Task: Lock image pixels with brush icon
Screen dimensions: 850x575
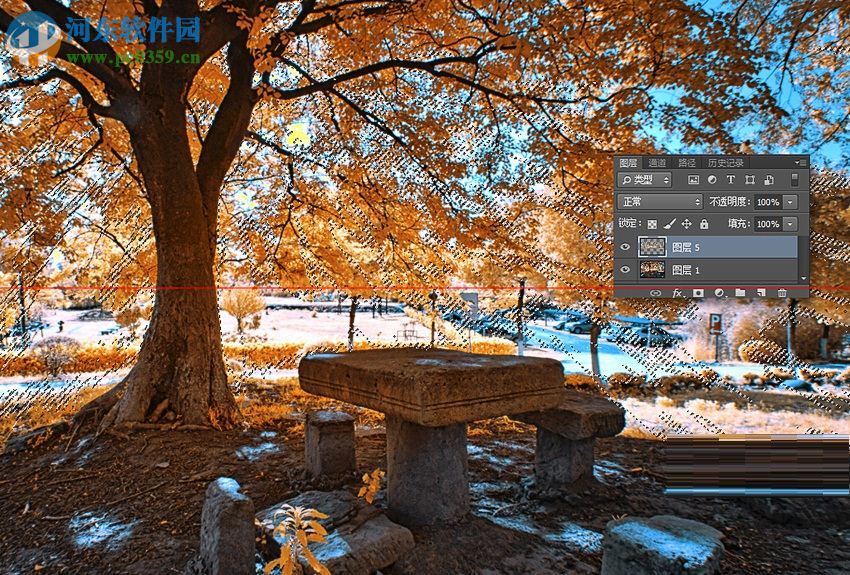Action: 669,224
